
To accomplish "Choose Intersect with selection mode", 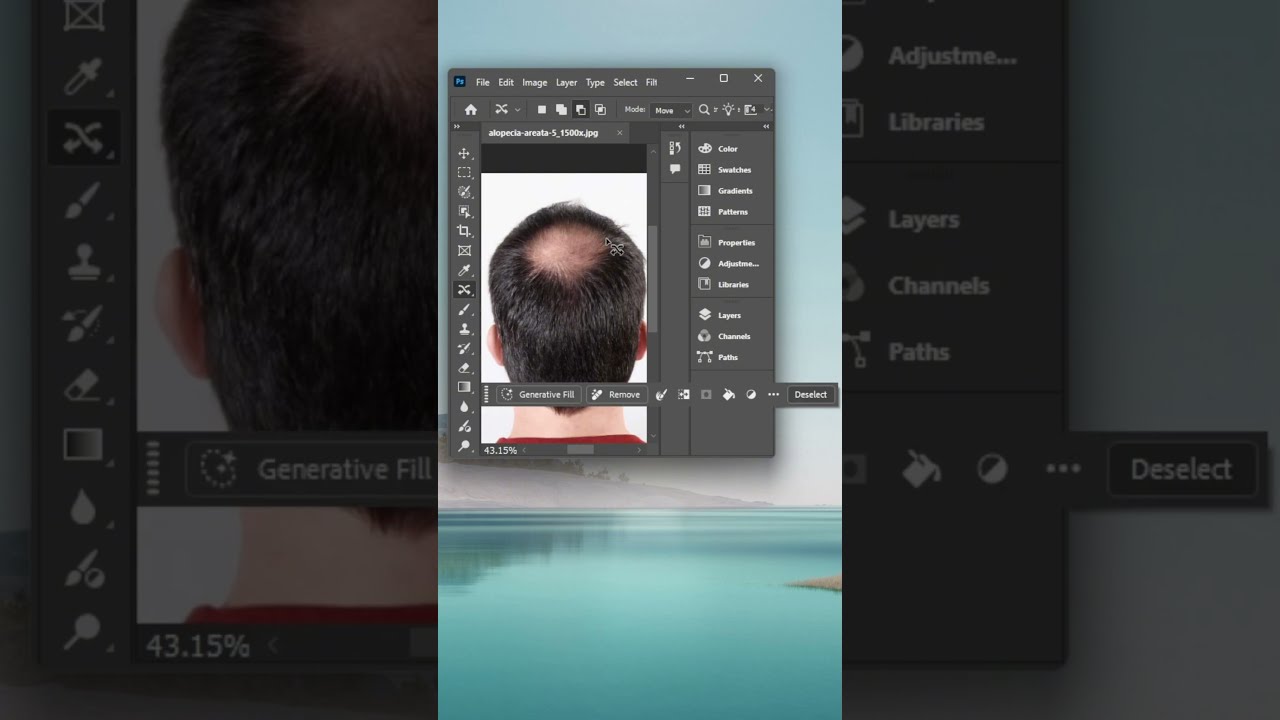I will (x=600, y=110).
